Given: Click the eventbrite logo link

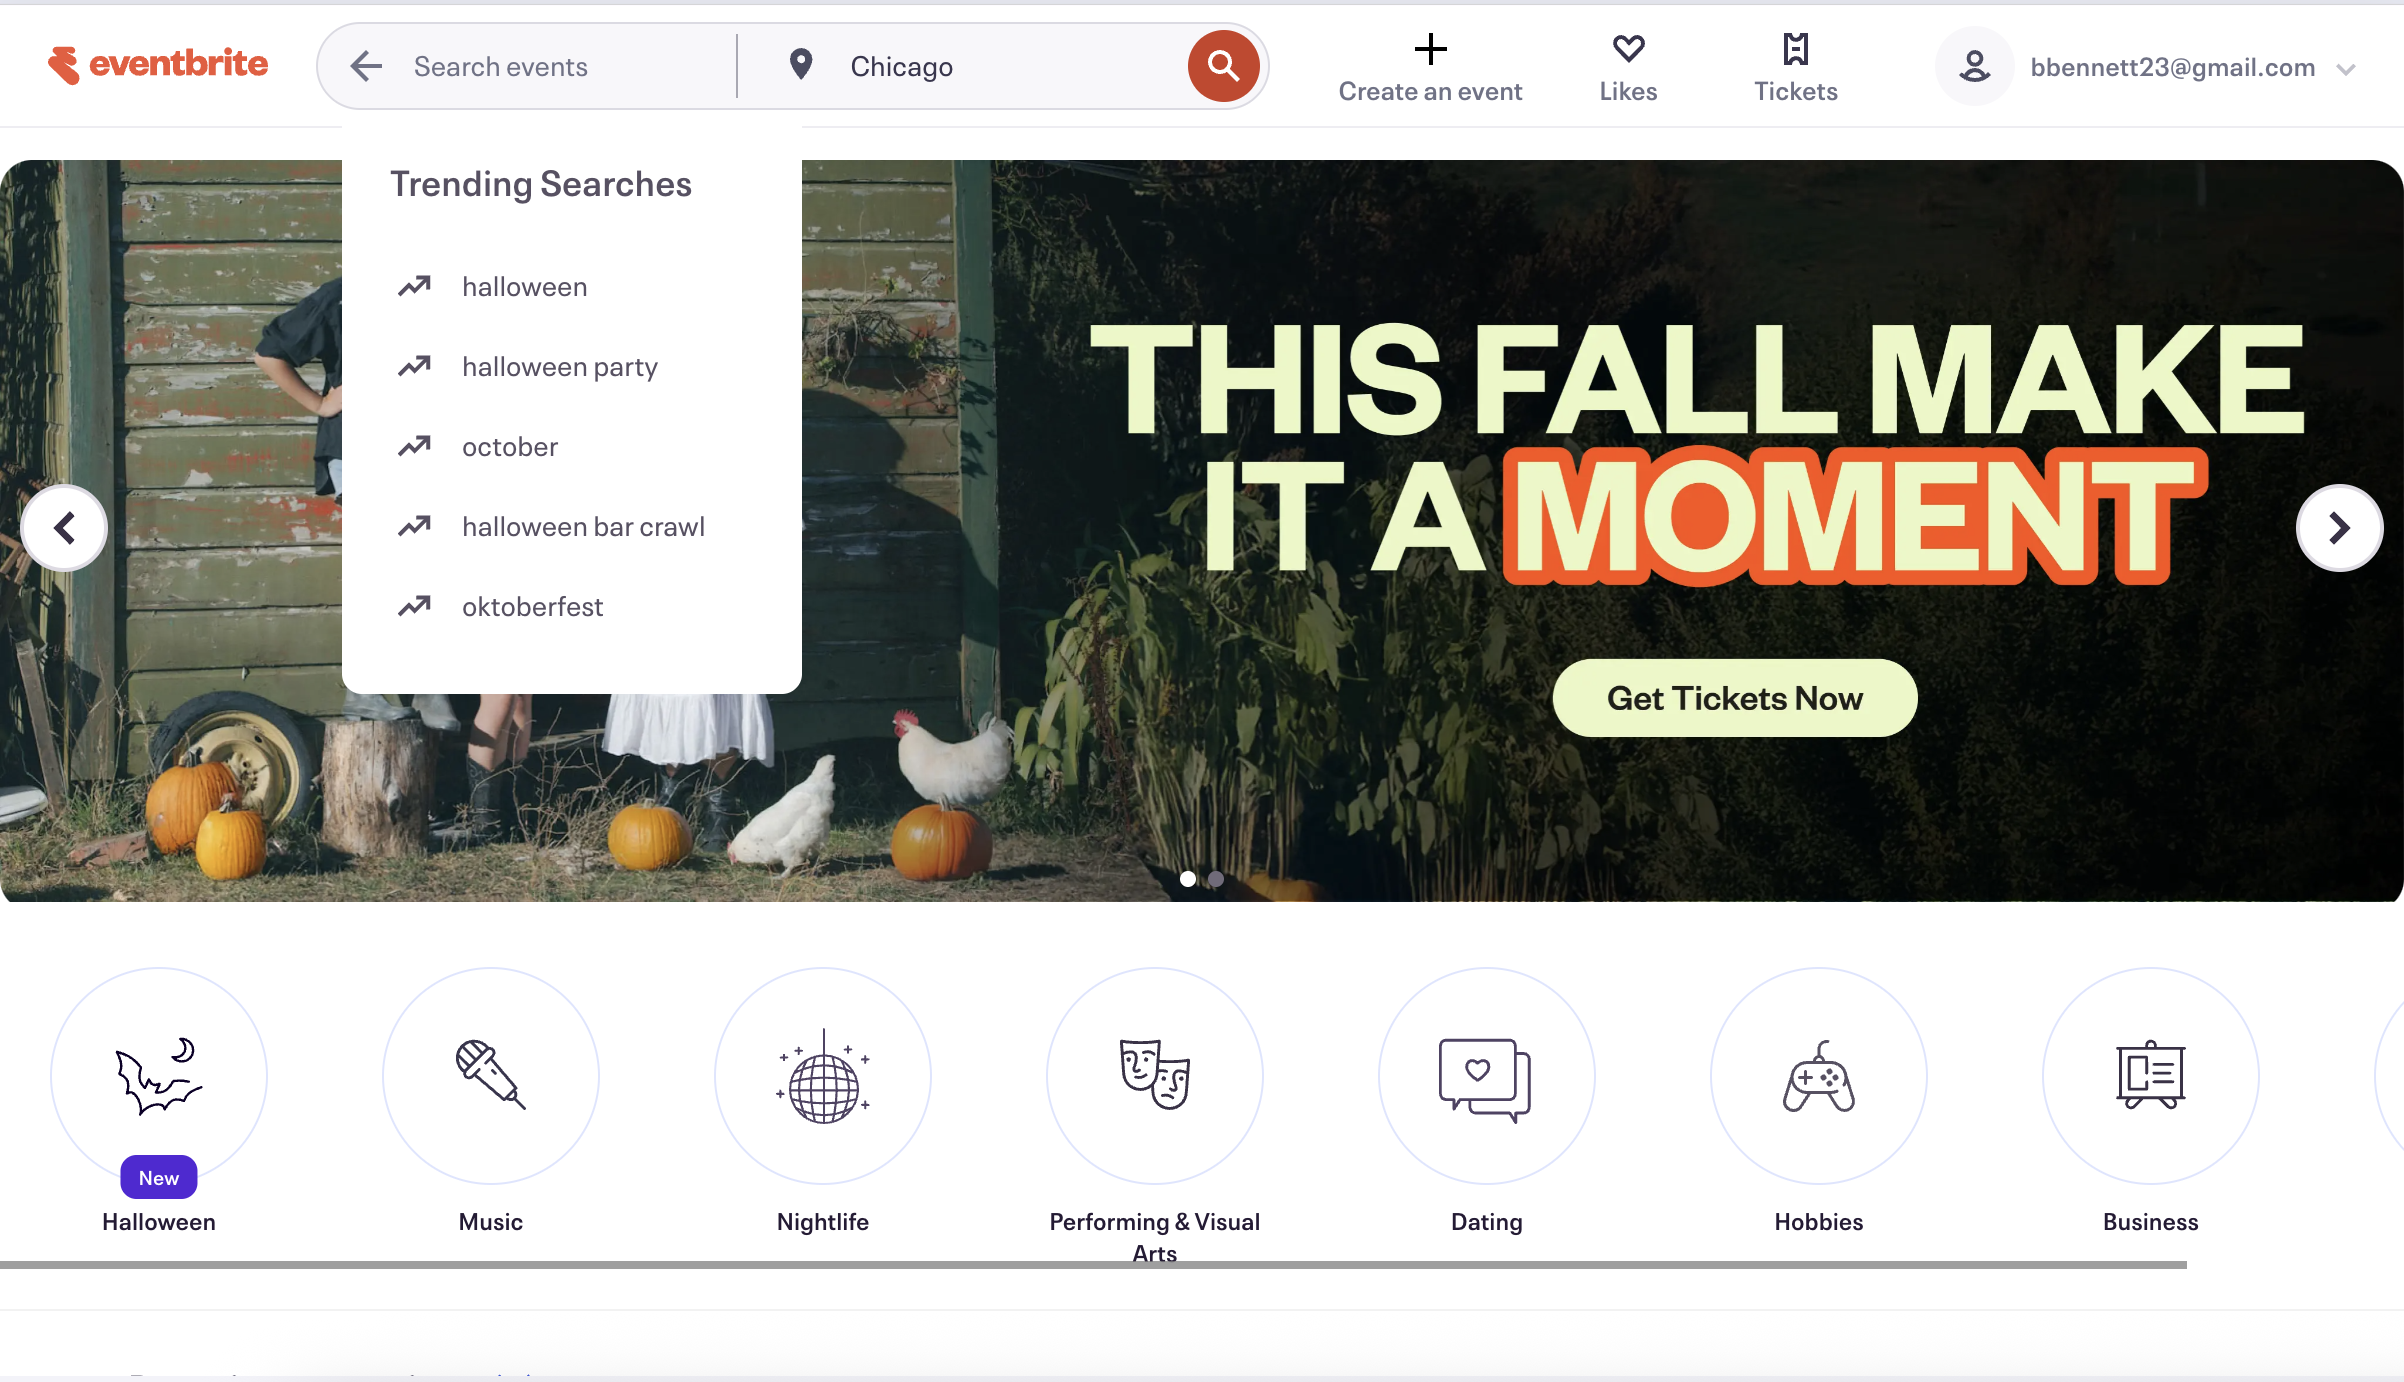Looking at the screenshot, I should pyautogui.click(x=158, y=64).
